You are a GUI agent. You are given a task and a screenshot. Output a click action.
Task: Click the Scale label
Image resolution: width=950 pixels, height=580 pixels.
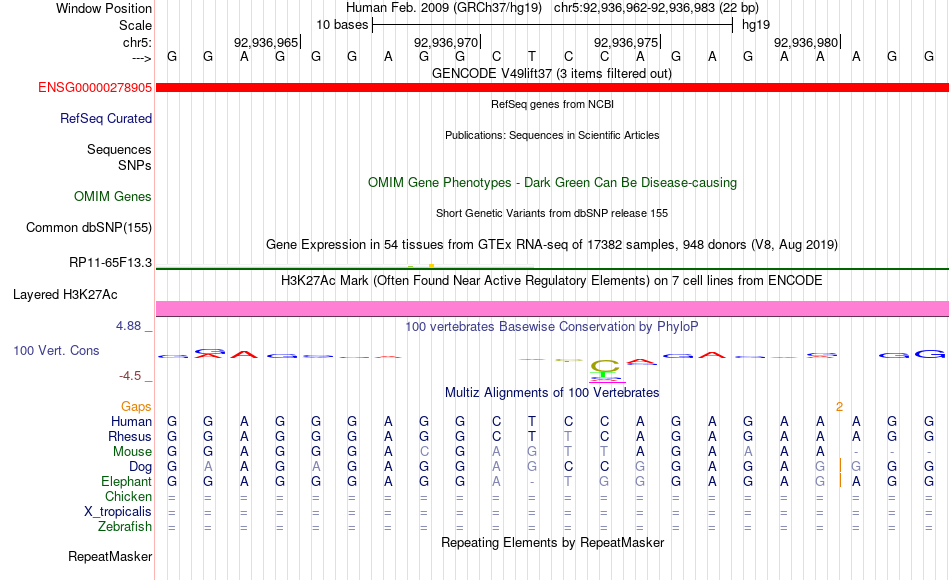click(135, 26)
